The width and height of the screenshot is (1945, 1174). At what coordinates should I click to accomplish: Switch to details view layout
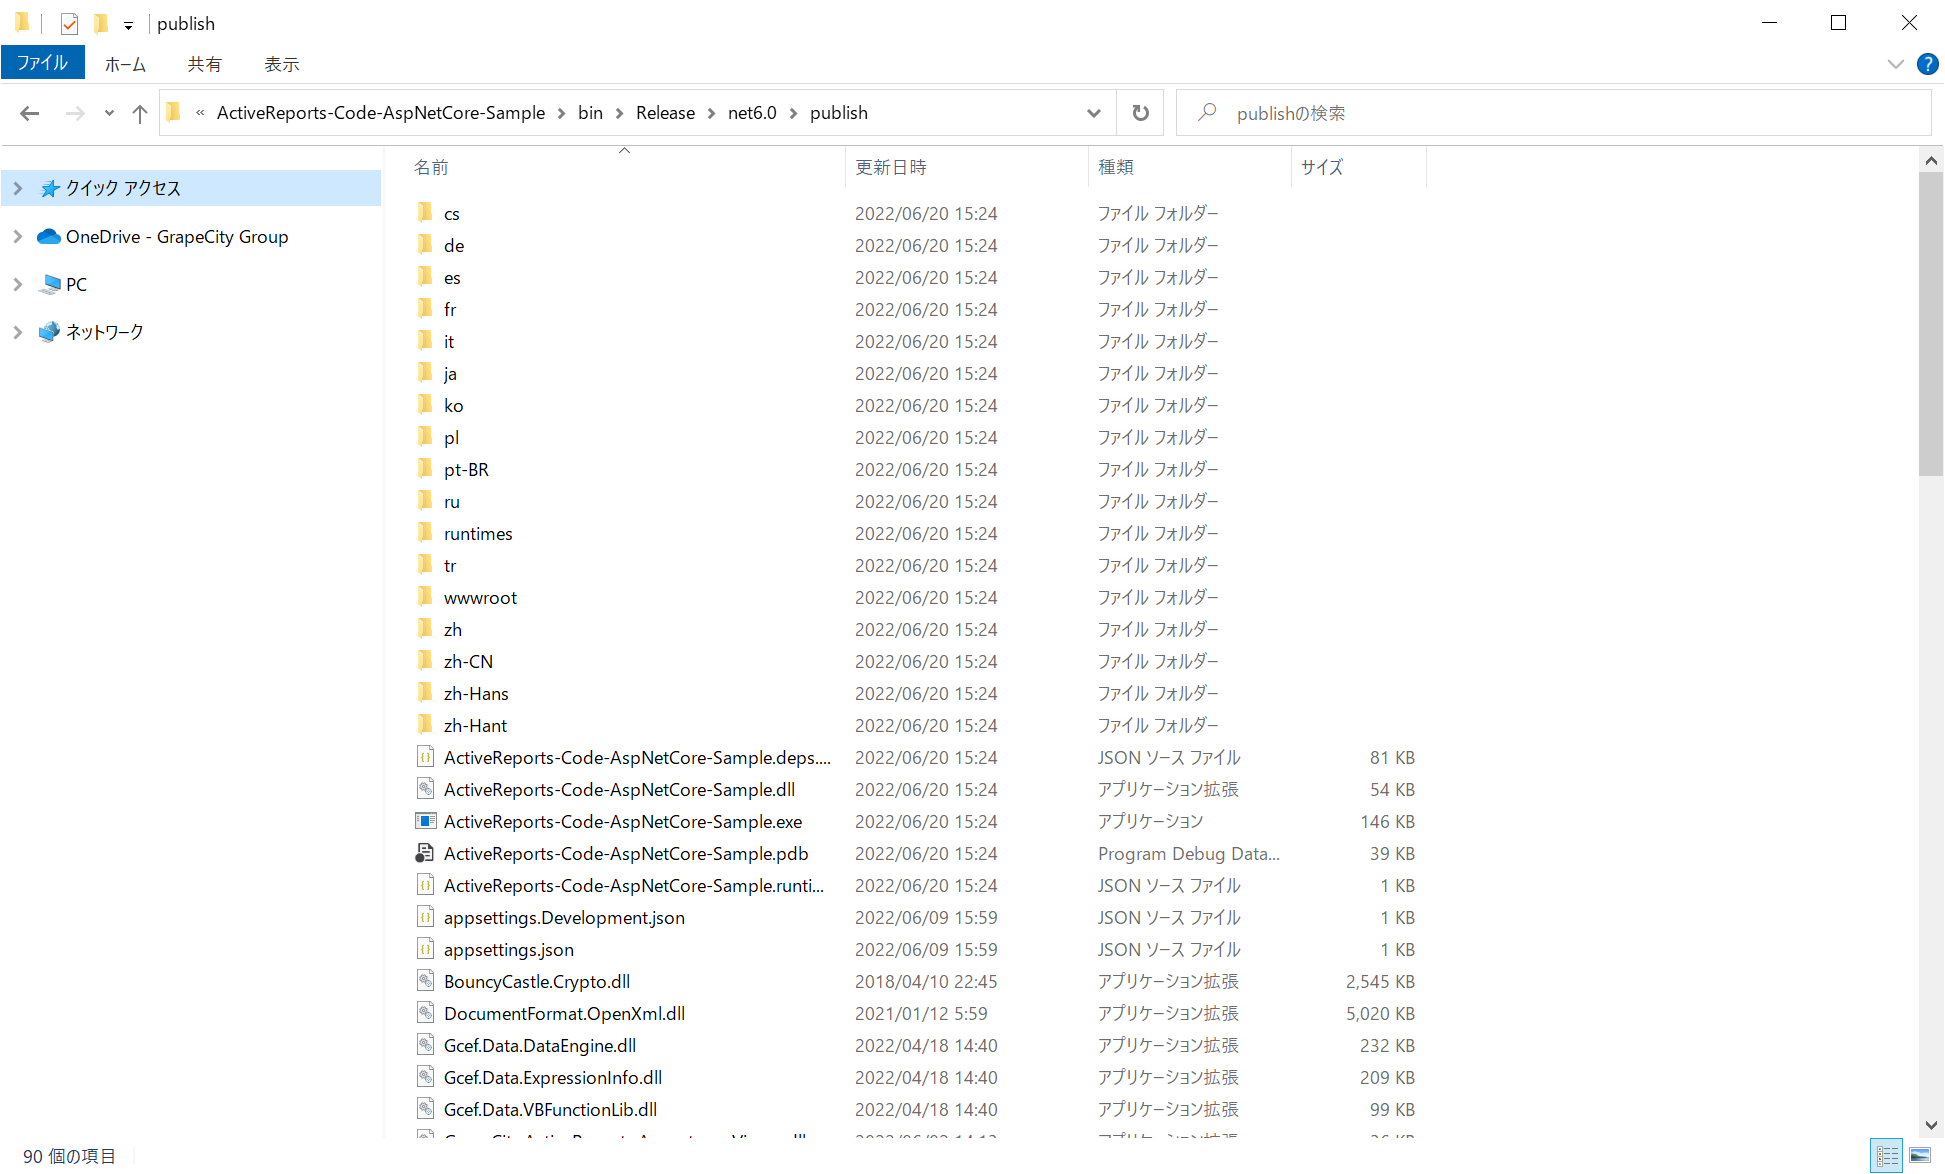point(1887,1156)
